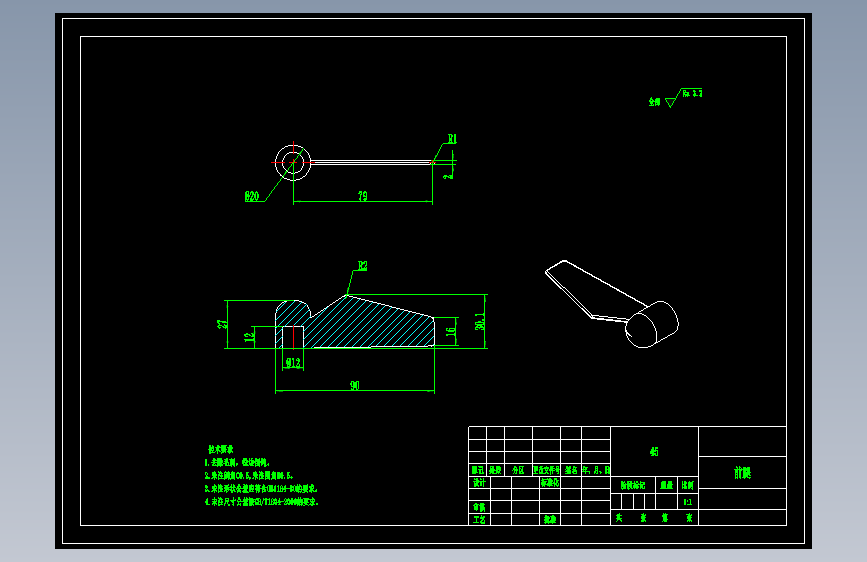Select the R2 radius callout
Viewport: 867px width, 562px height.
click(x=362, y=266)
